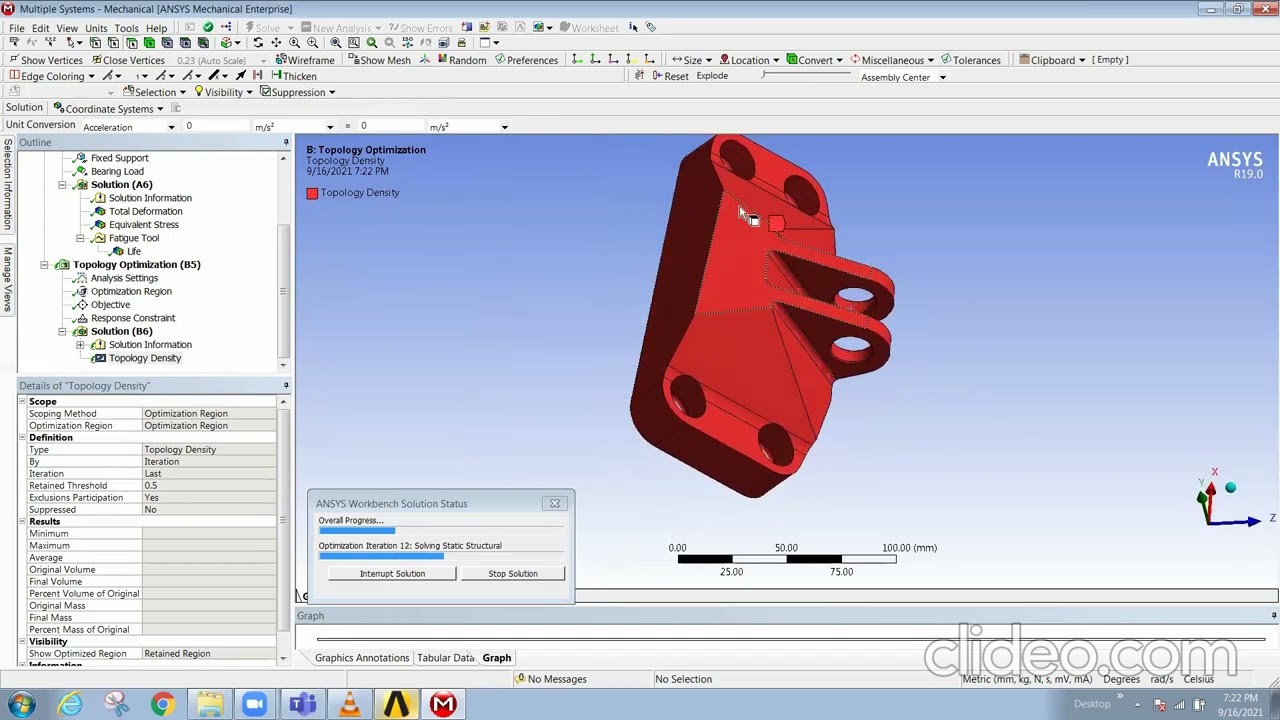Screen dimensions: 1280x720
Task: Switch to the Graphics Annotations tab
Action: coord(362,658)
